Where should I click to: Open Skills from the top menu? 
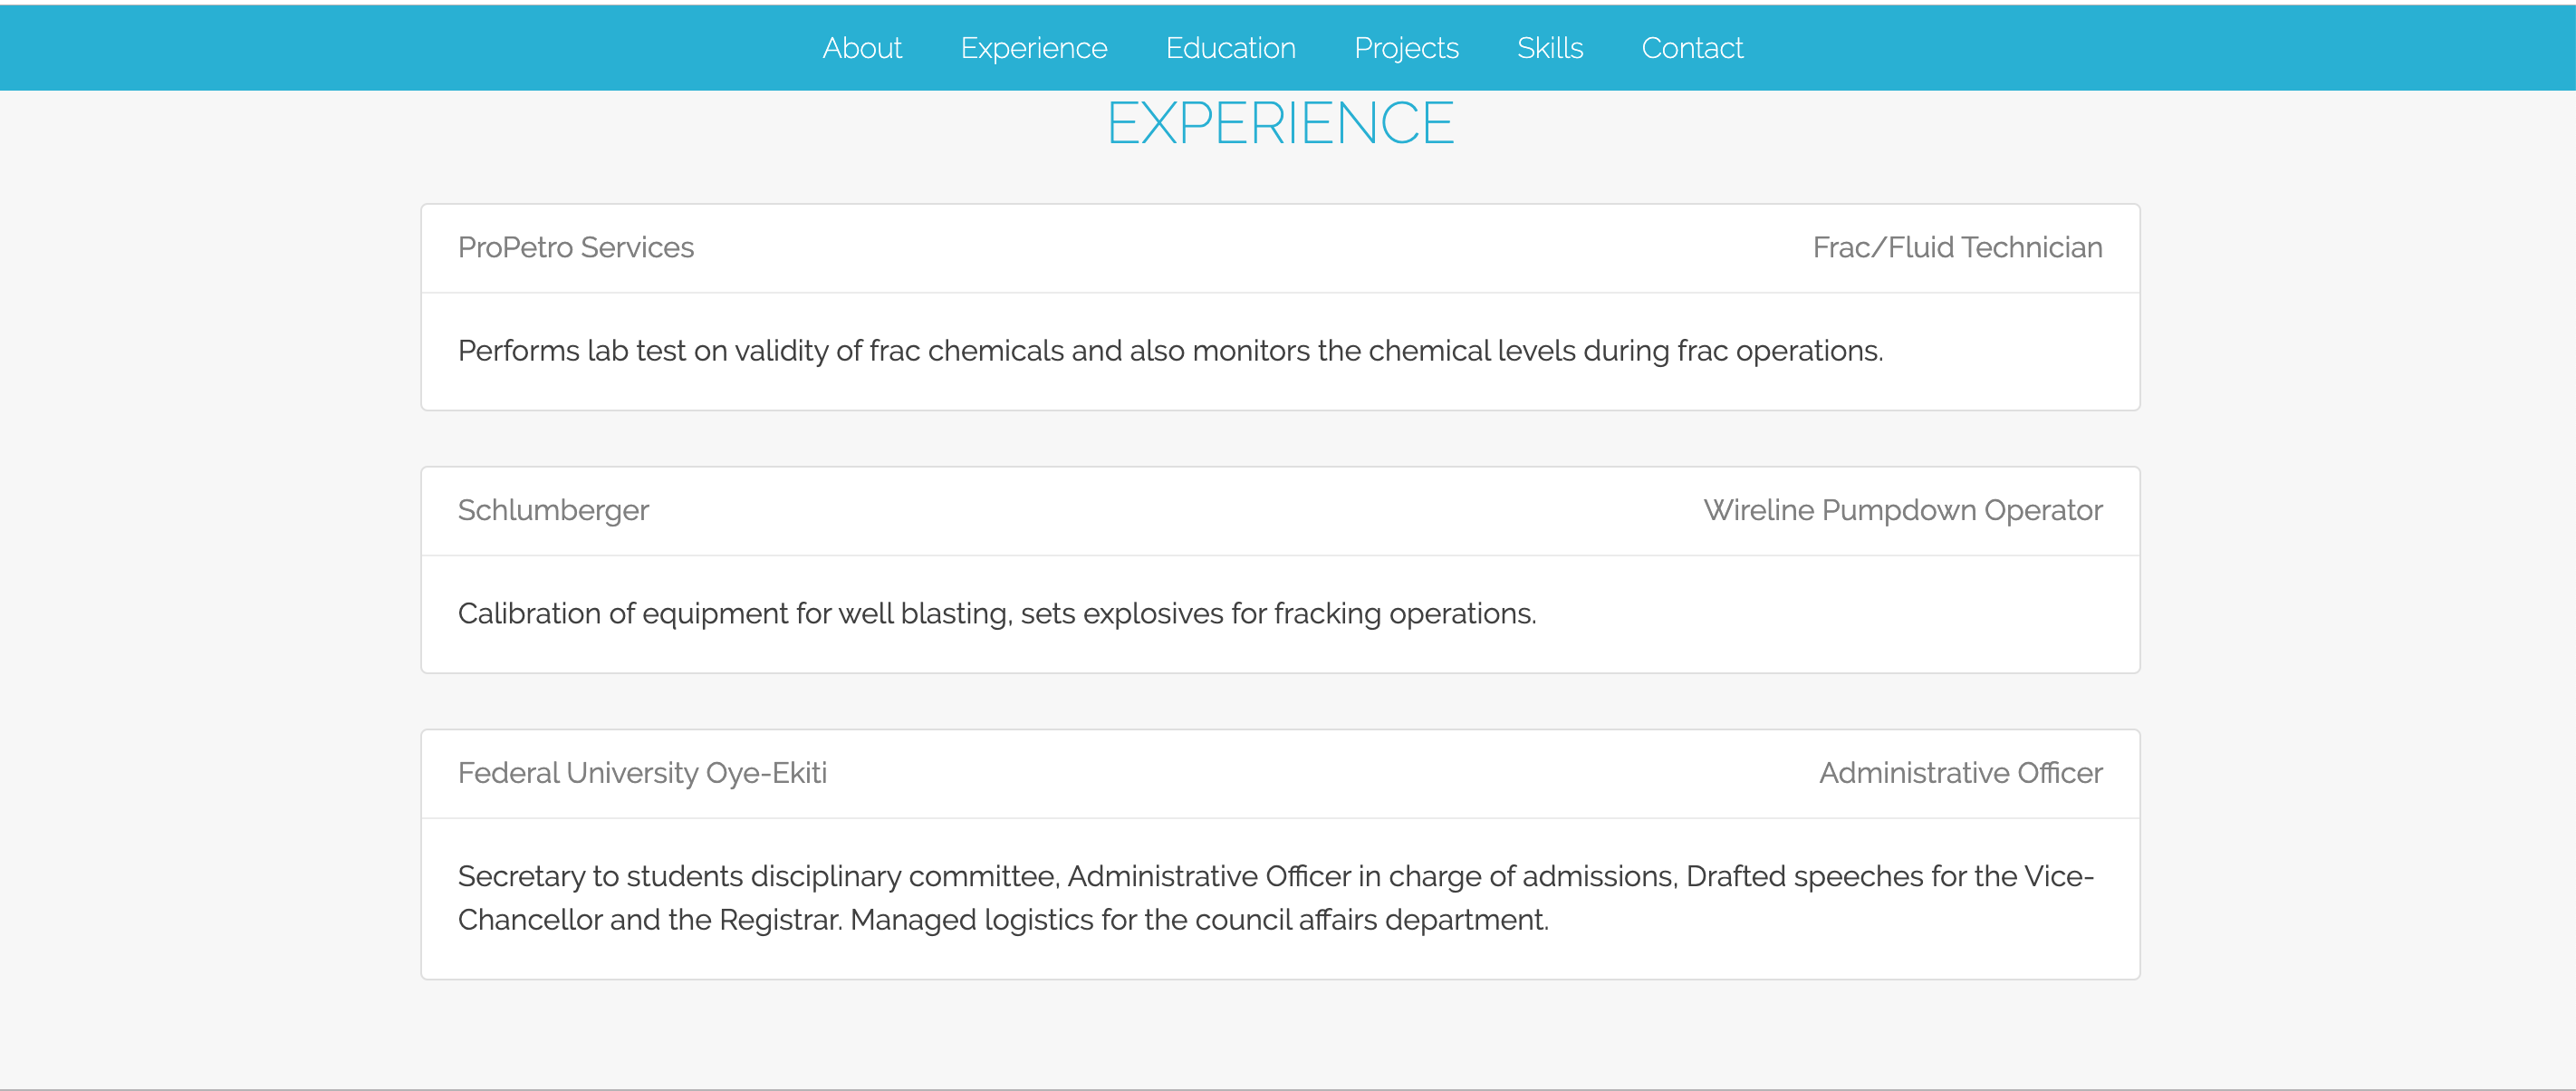(1549, 48)
